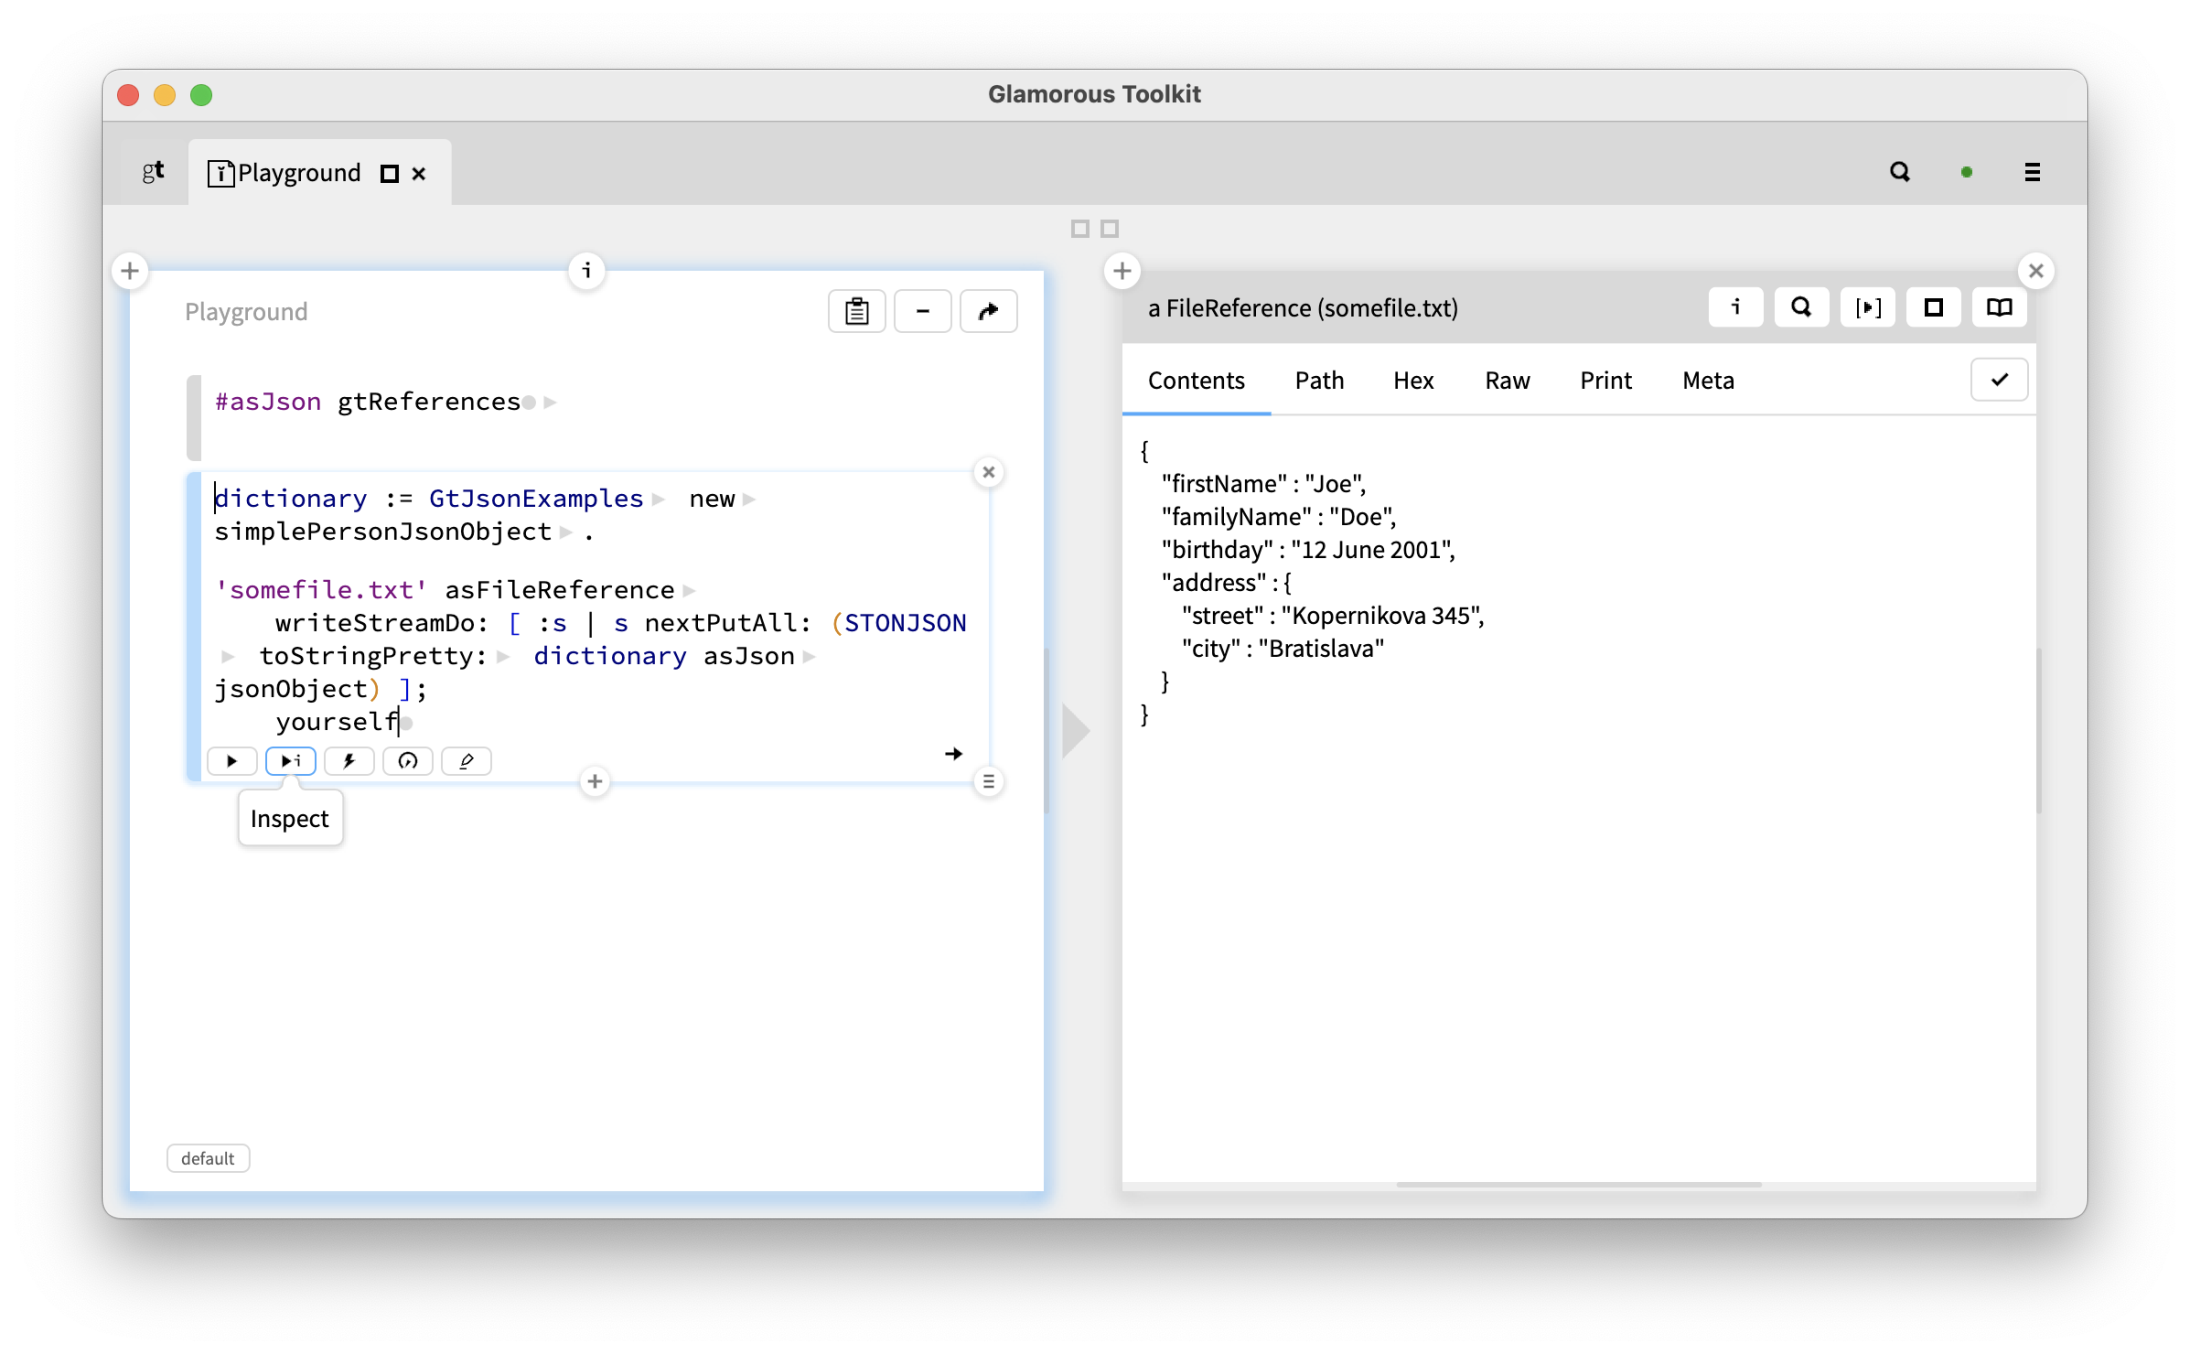2190x1354 pixels.
Task: Click the green status indicator dot
Action: coord(1966,172)
